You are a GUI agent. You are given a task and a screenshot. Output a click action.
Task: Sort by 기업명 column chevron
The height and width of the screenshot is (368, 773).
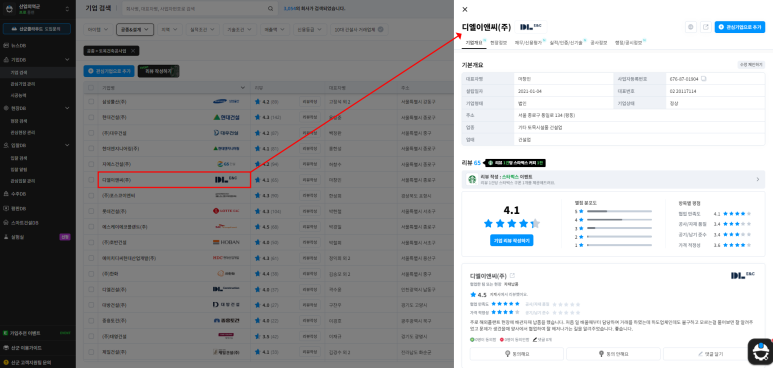243,88
